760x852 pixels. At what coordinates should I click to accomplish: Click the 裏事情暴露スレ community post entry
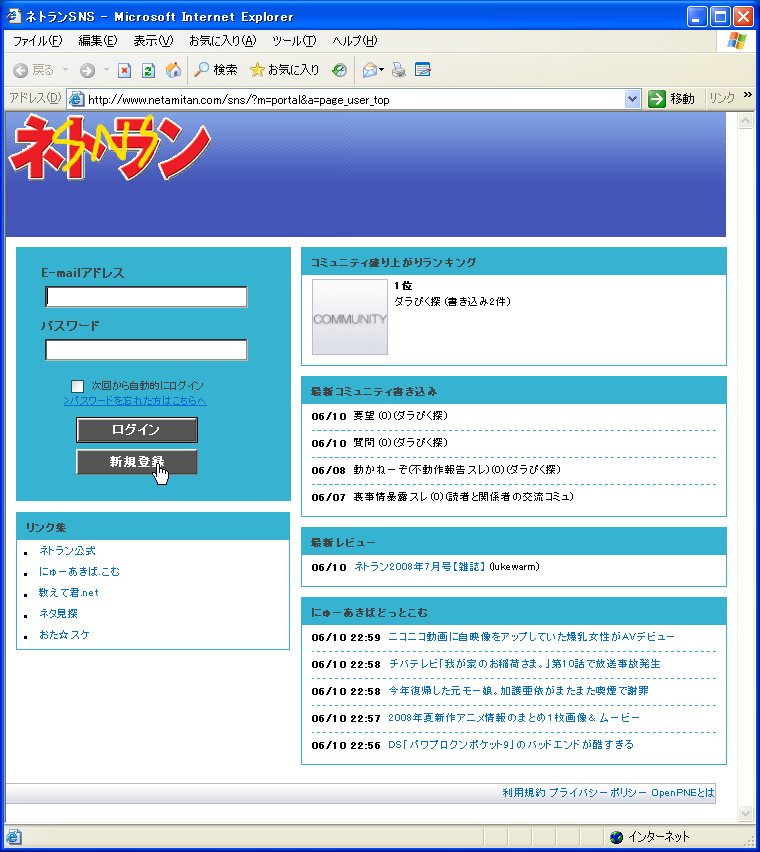click(463, 497)
